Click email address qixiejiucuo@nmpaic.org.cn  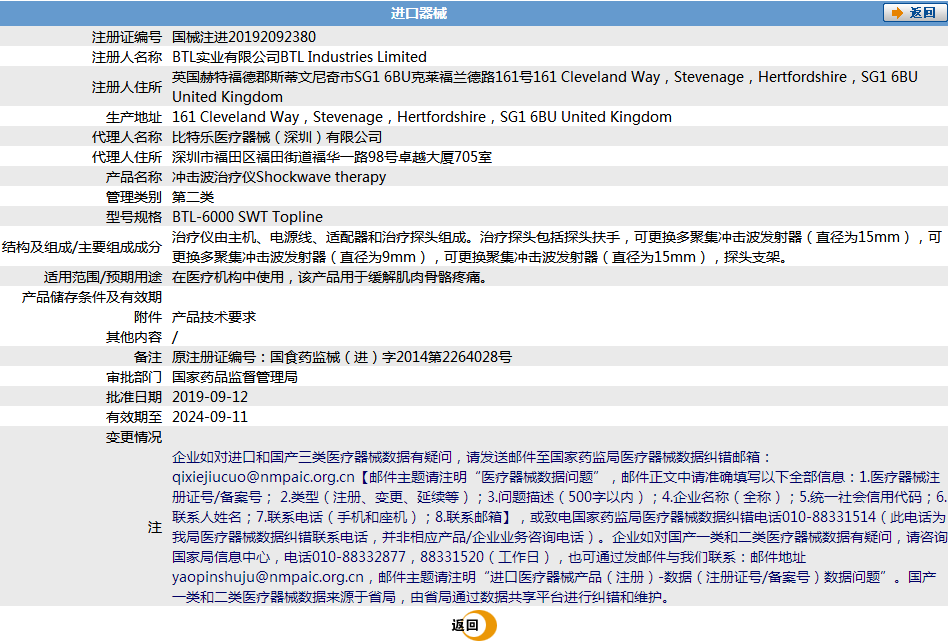click(x=263, y=477)
